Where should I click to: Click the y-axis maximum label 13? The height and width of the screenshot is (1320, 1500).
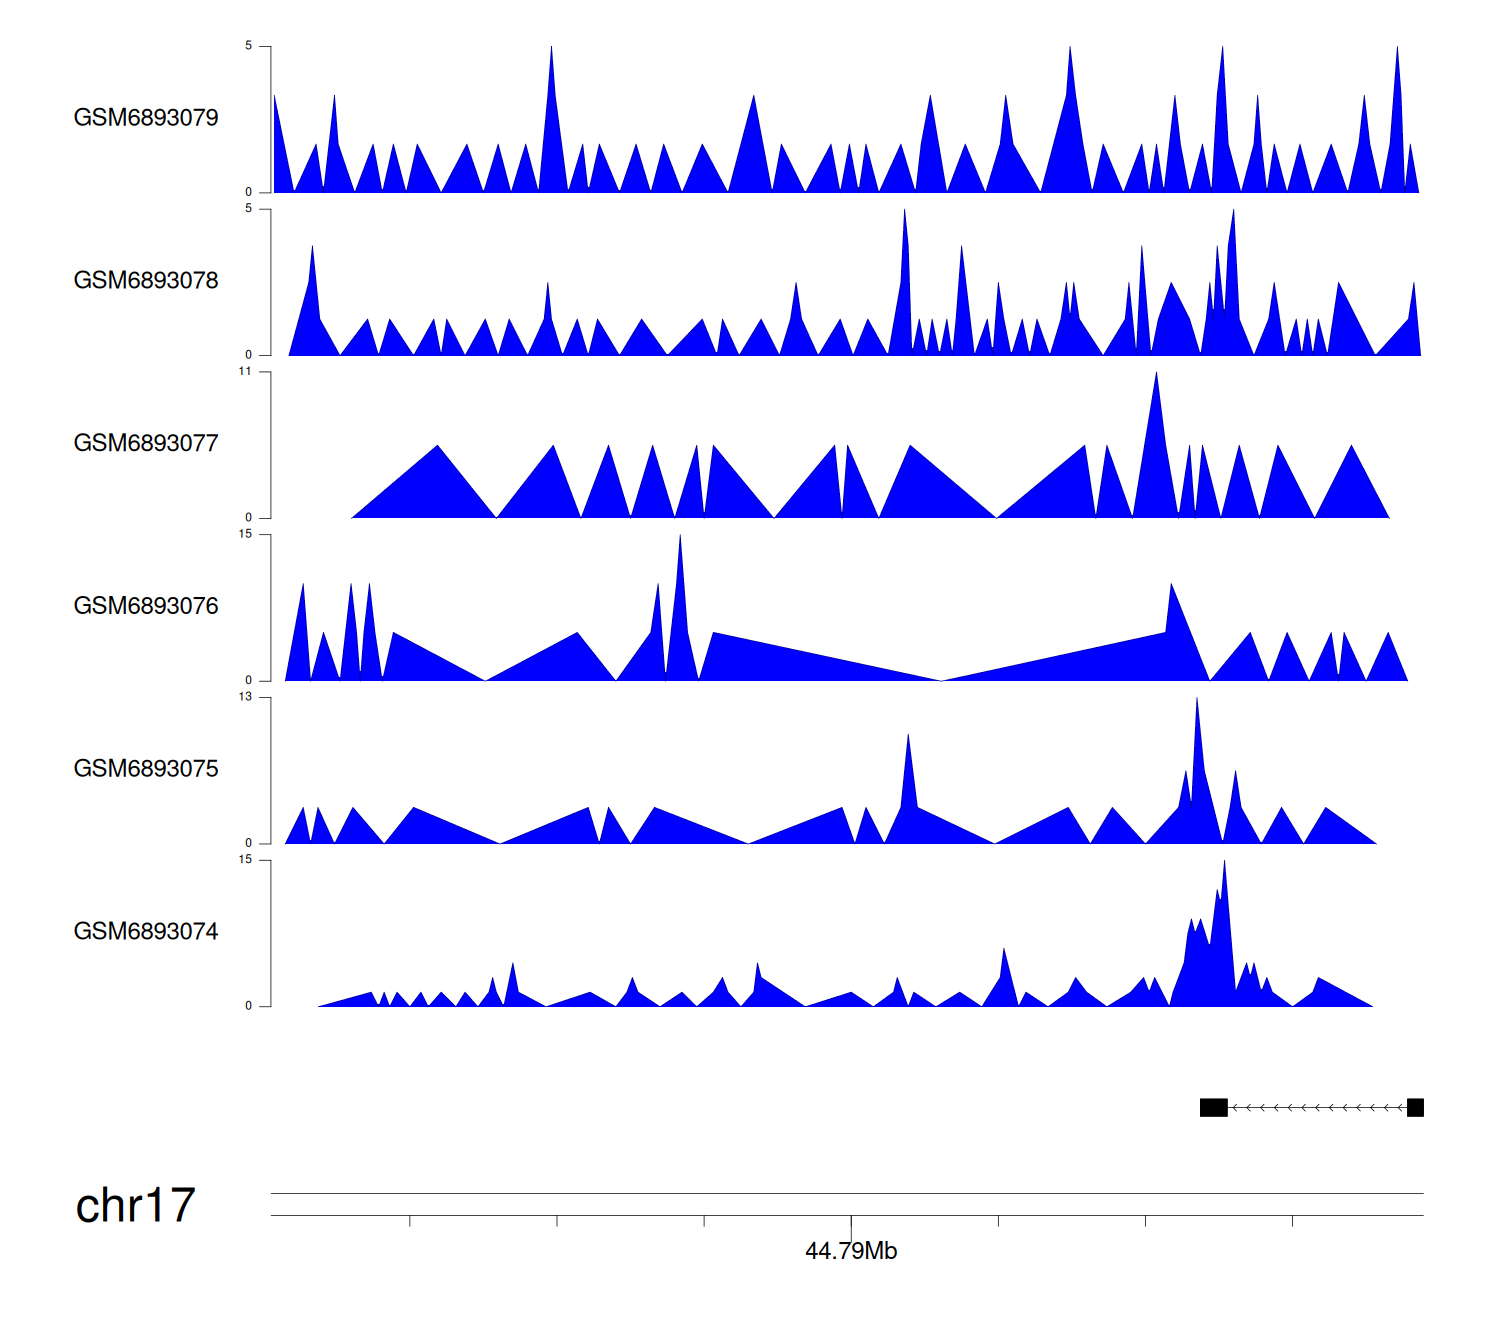245,697
